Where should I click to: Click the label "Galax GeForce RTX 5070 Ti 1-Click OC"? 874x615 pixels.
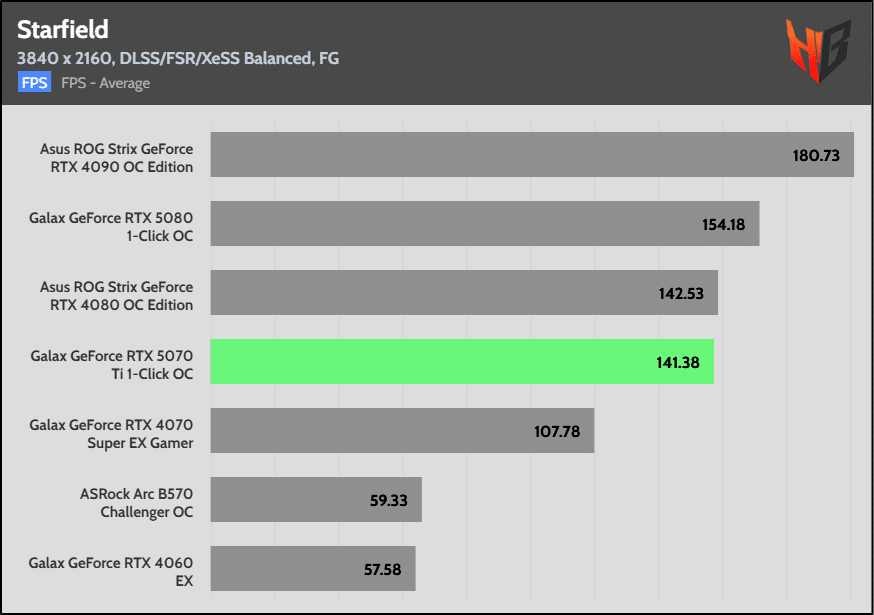[112, 365]
